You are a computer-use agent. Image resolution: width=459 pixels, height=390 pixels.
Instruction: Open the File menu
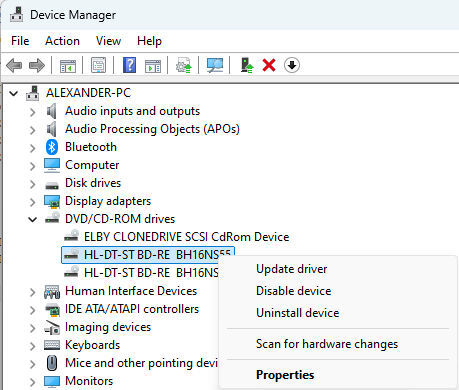[20, 41]
